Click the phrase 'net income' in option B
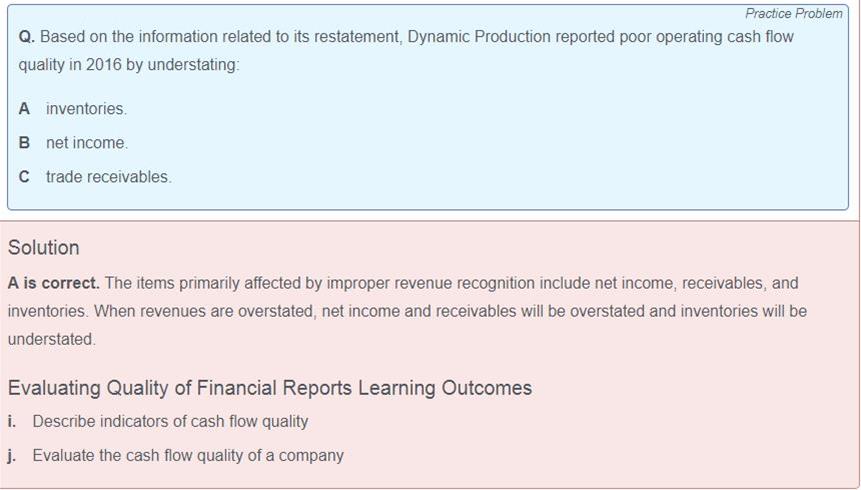 [87, 143]
